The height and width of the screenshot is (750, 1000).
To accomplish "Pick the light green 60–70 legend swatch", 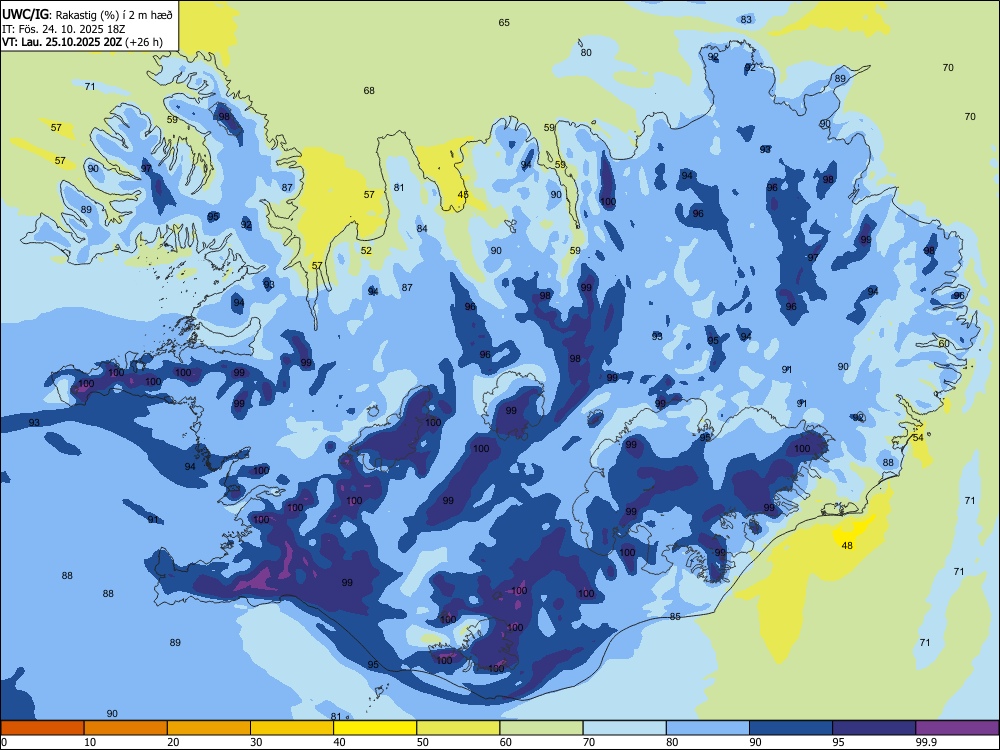I will pyautogui.click(x=541, y=728).
